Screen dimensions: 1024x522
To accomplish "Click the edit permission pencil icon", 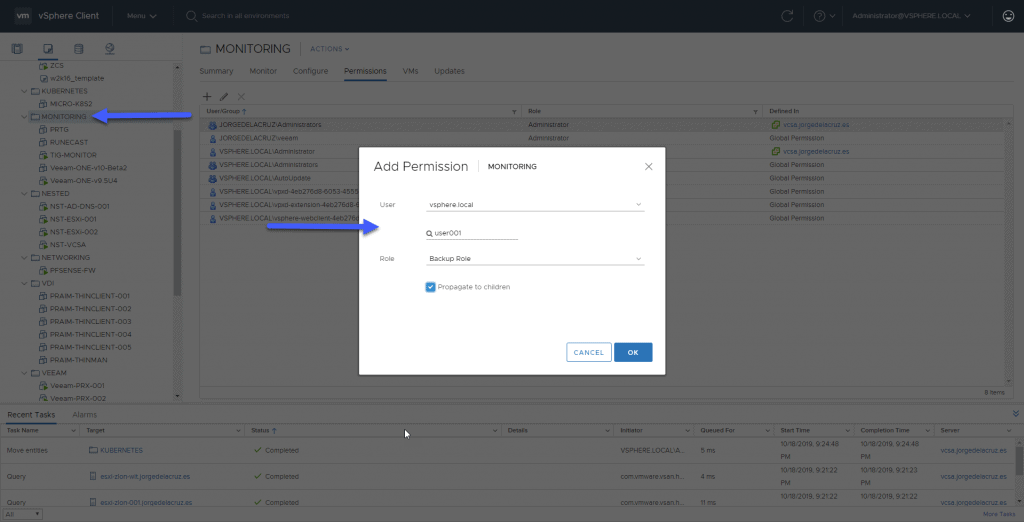I will pos(224,96).
